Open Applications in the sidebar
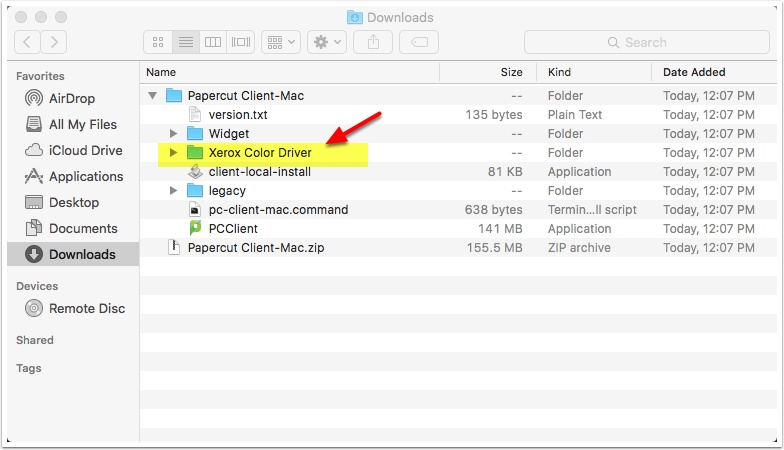784x450 pixels. pyautogui.click(x=73, y=176)
